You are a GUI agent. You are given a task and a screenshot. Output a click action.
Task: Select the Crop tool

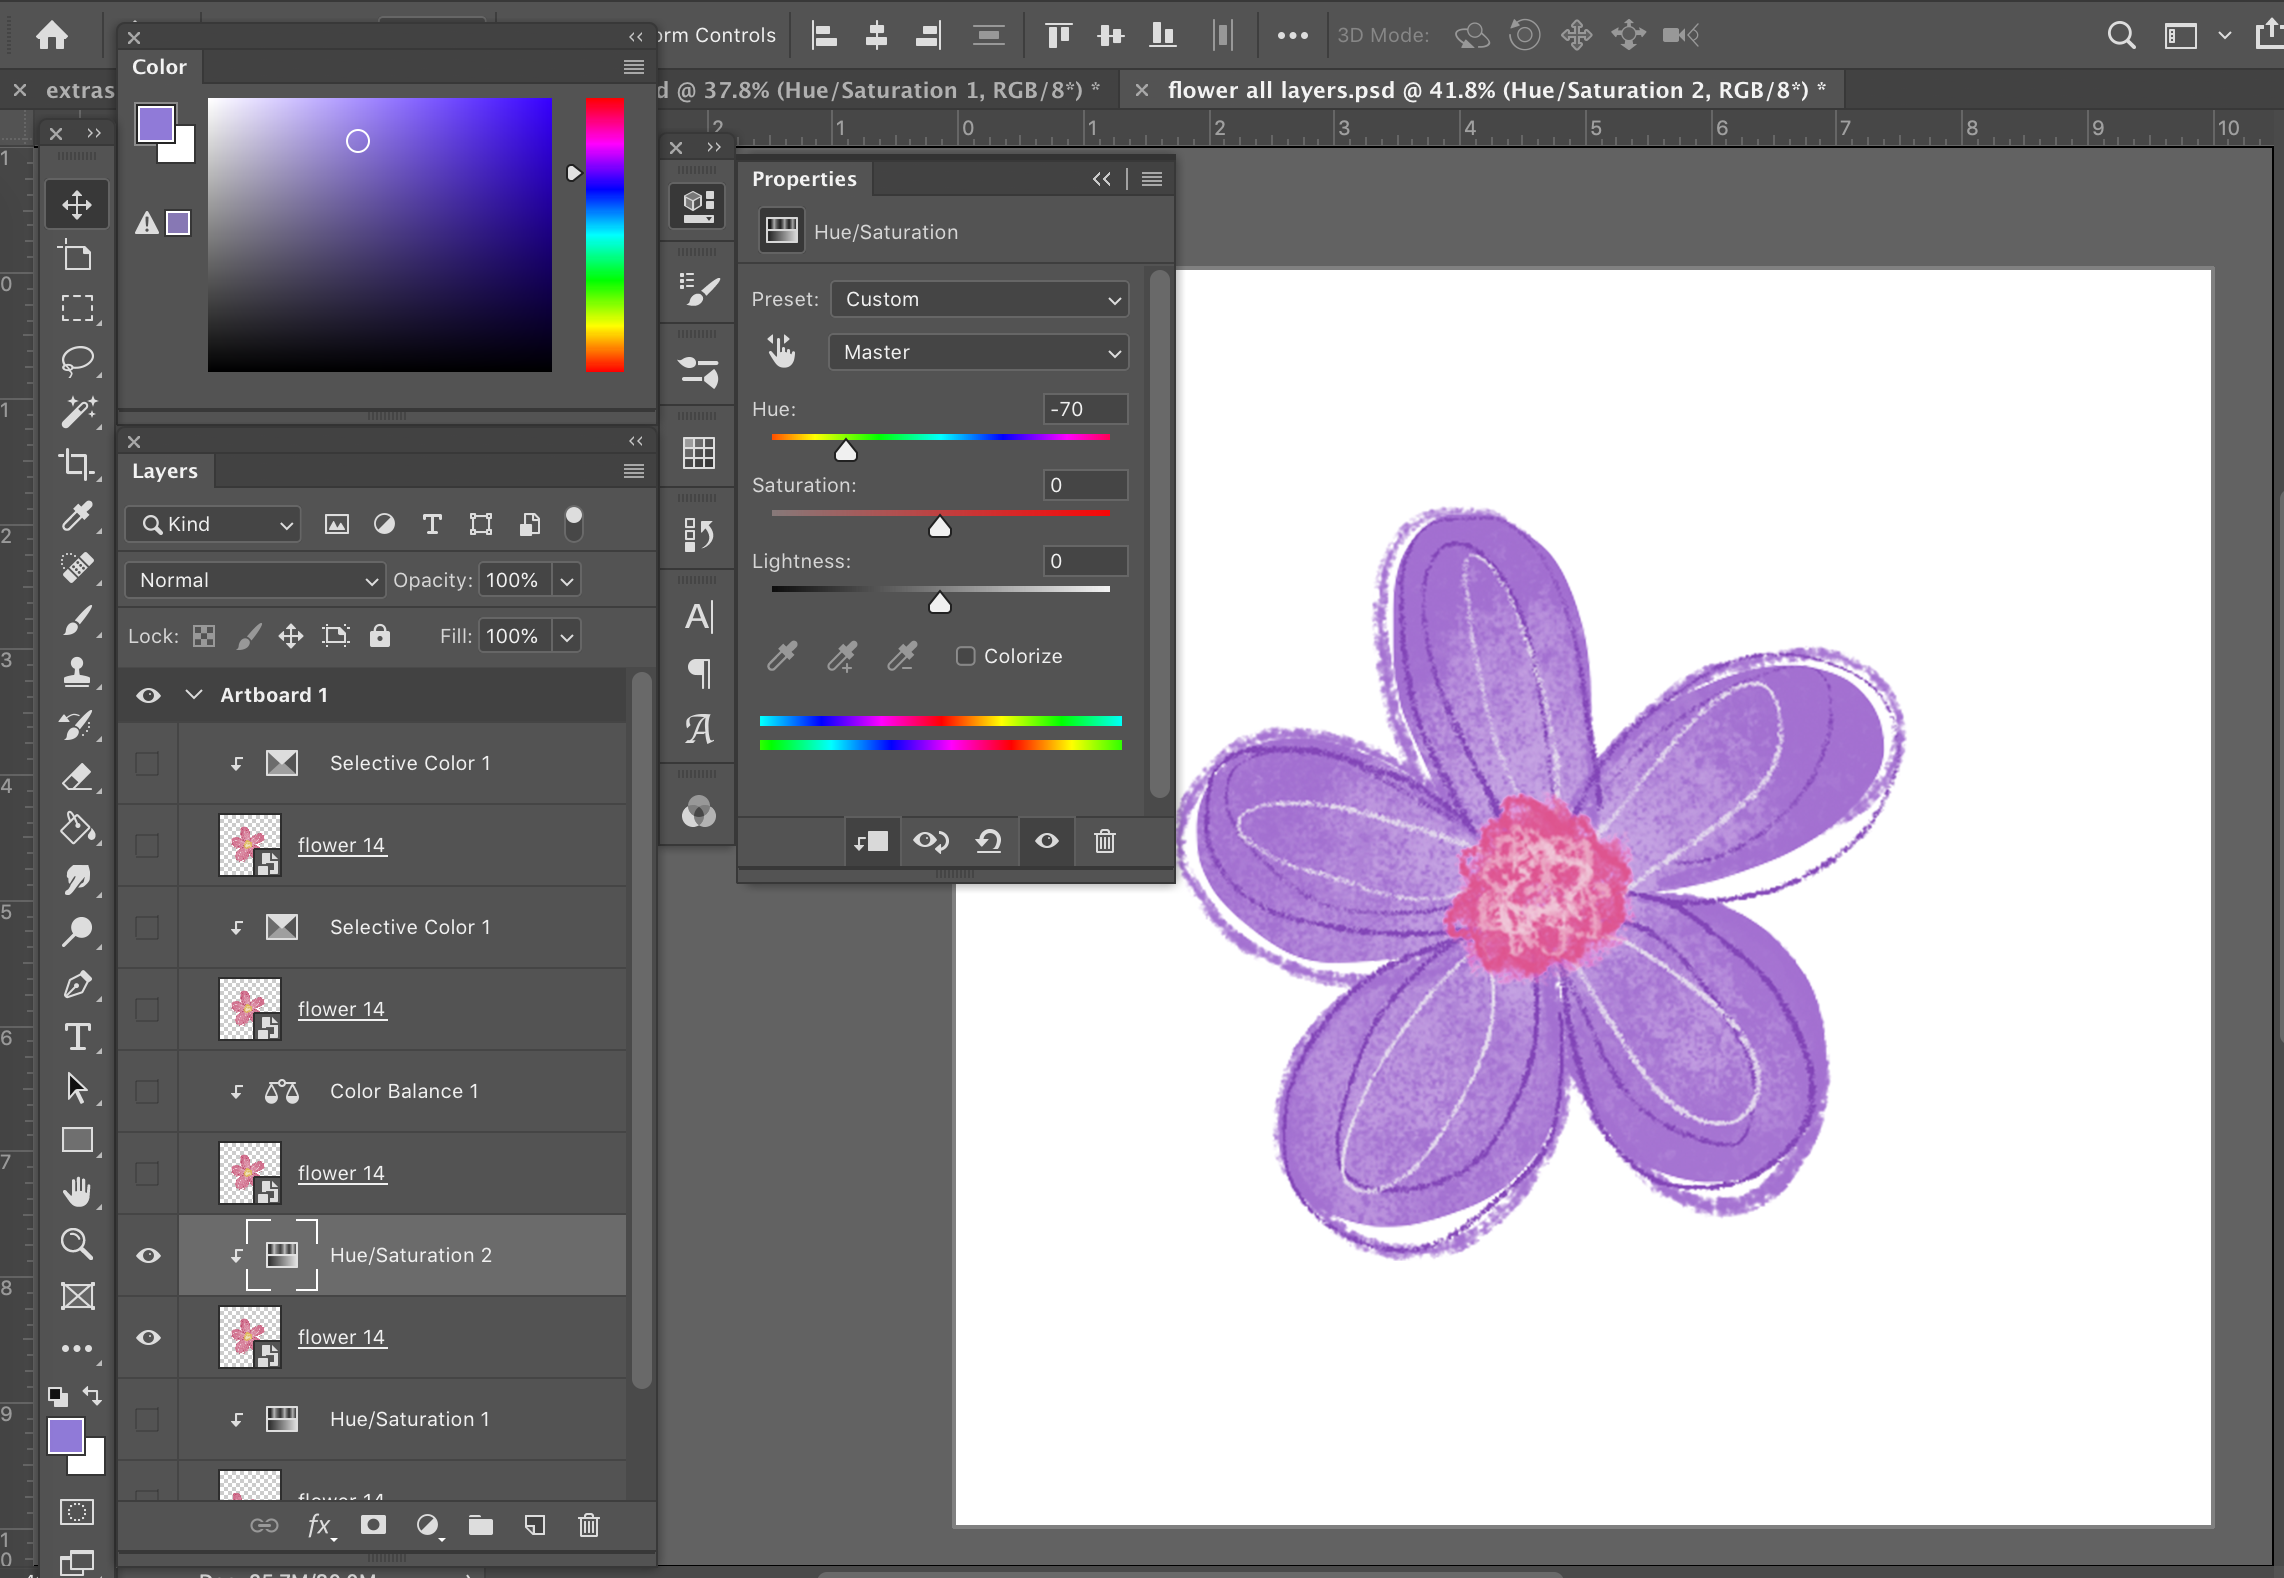77,463
